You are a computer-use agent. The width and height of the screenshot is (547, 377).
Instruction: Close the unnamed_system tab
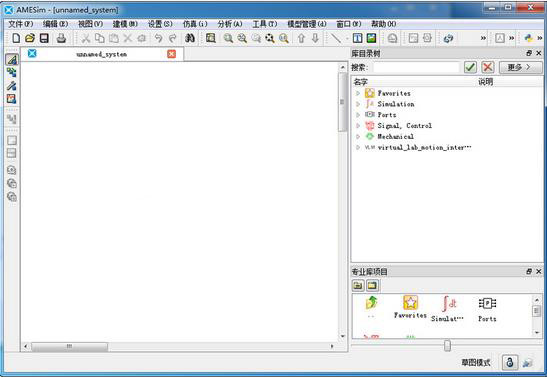coord(171,54)
